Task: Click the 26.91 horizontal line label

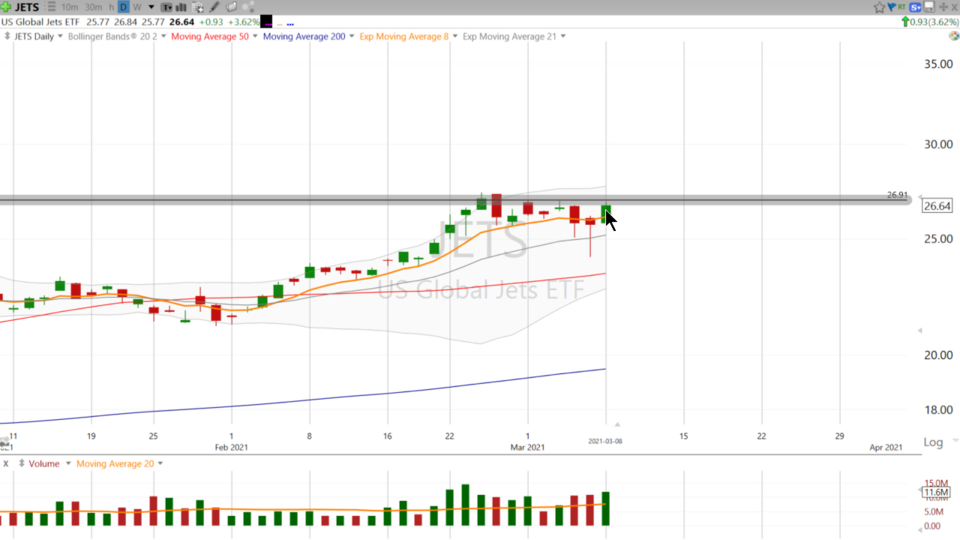Action: pos(897,195)
